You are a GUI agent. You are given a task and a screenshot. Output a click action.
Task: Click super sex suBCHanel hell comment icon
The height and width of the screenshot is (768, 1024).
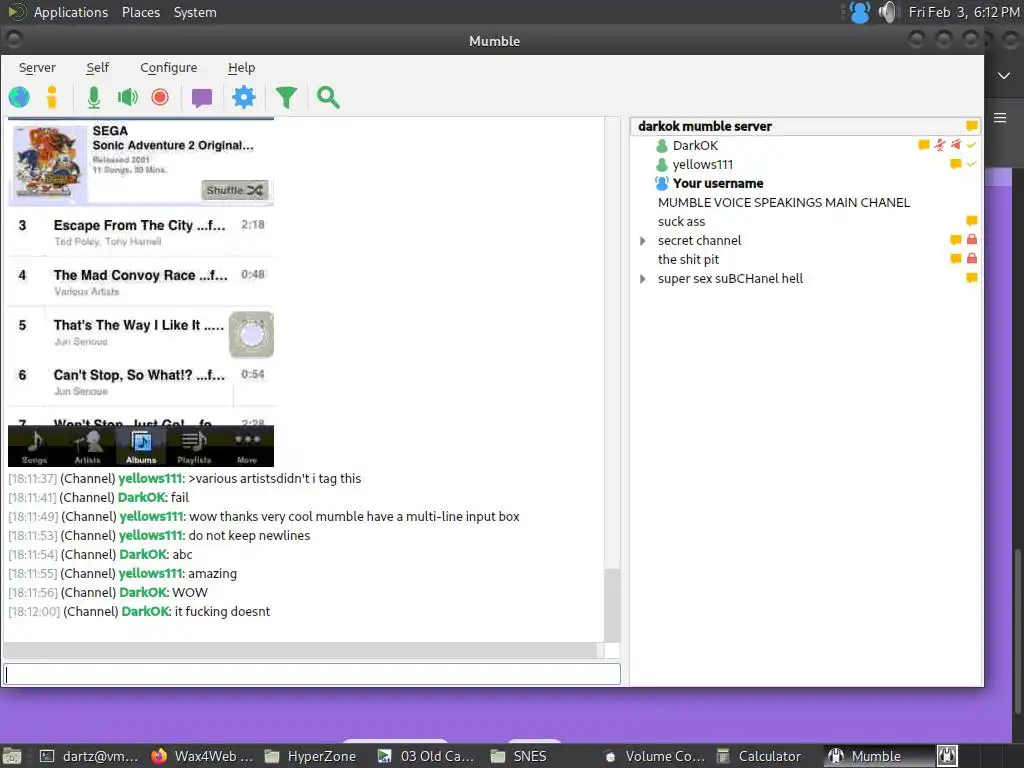click(x=972, y=278)
